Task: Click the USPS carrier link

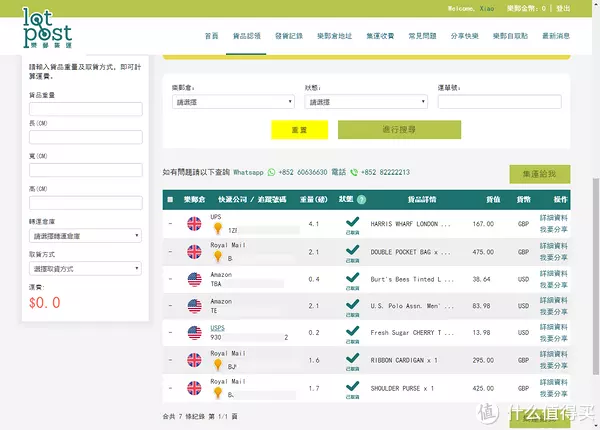Action: [217, 328]
